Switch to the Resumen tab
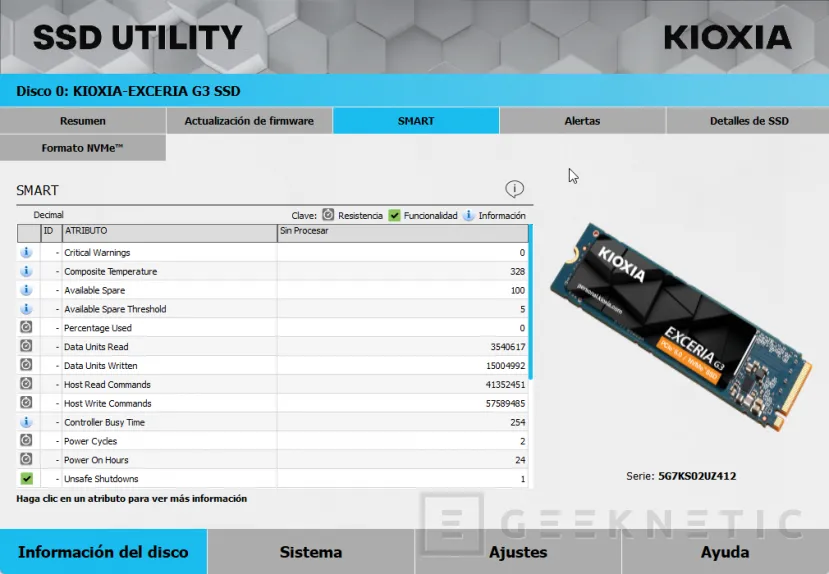The width and height of the screenshot is (829, 574). click(x=83, y=121)
